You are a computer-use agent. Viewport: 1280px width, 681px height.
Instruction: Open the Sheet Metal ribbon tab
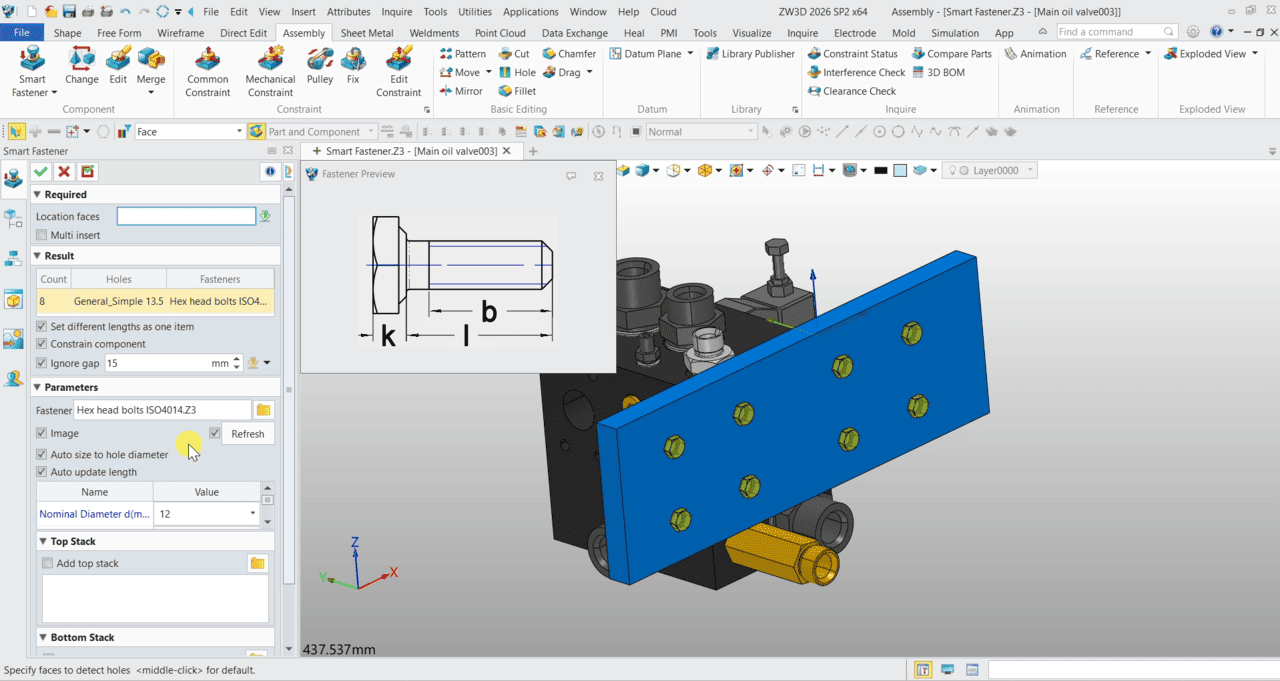pyautogui.click(x=366, y=33)
